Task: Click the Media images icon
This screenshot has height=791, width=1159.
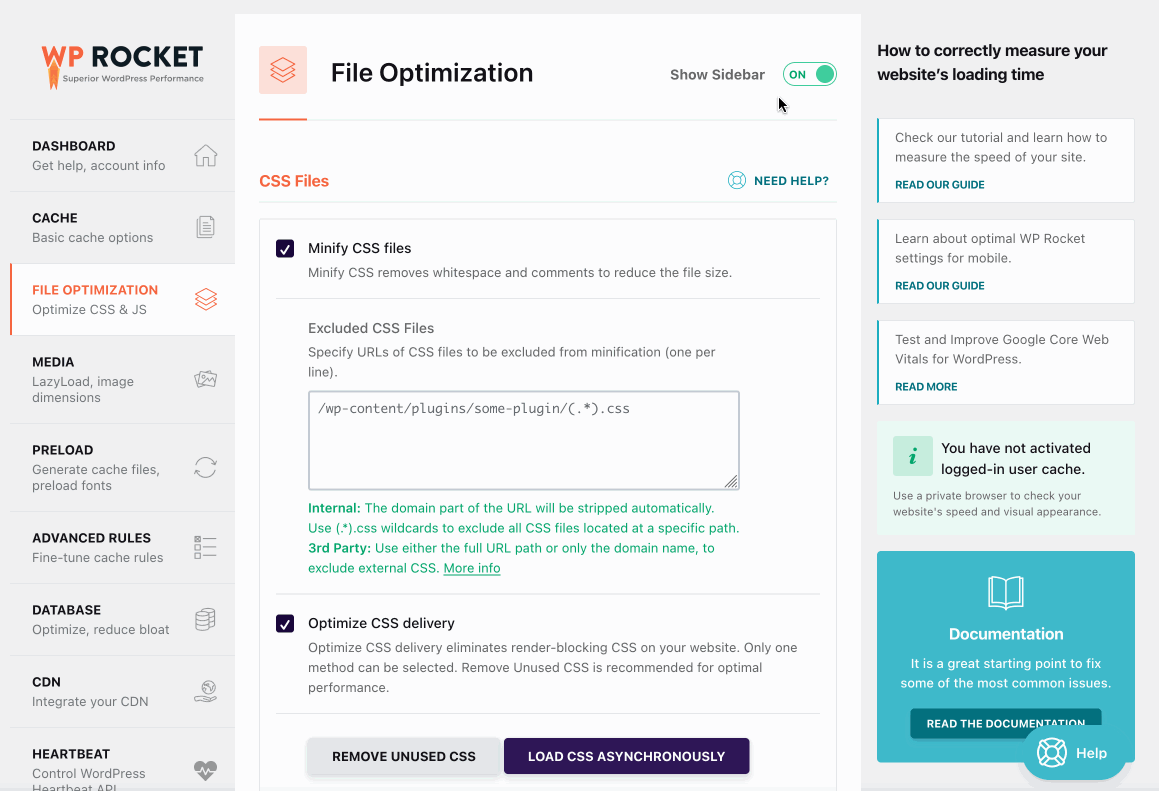Action: tap(205, 379)
